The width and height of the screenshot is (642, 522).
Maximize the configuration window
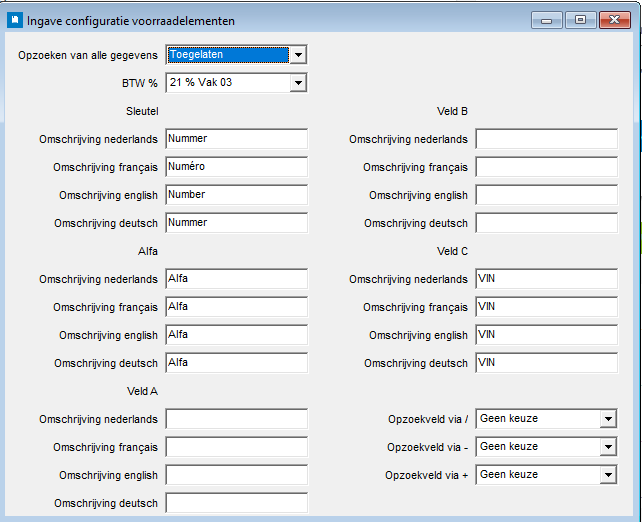point(579,18)
